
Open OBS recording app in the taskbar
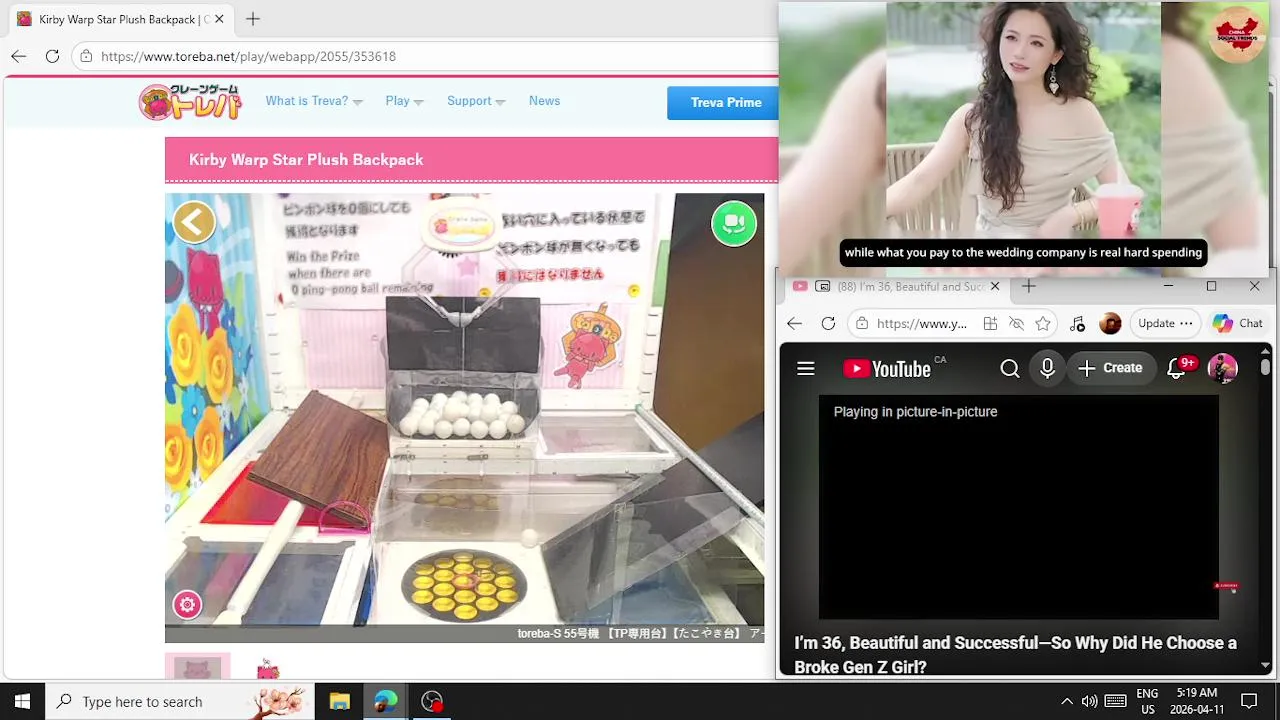pos(432,701)
